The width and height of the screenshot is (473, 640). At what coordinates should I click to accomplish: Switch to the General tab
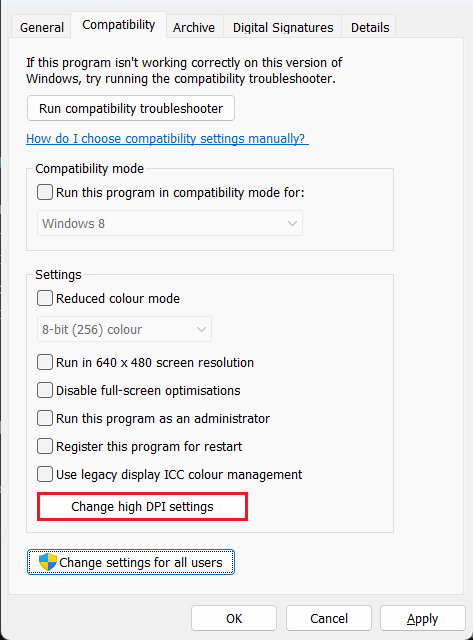(x=42, y=27)
